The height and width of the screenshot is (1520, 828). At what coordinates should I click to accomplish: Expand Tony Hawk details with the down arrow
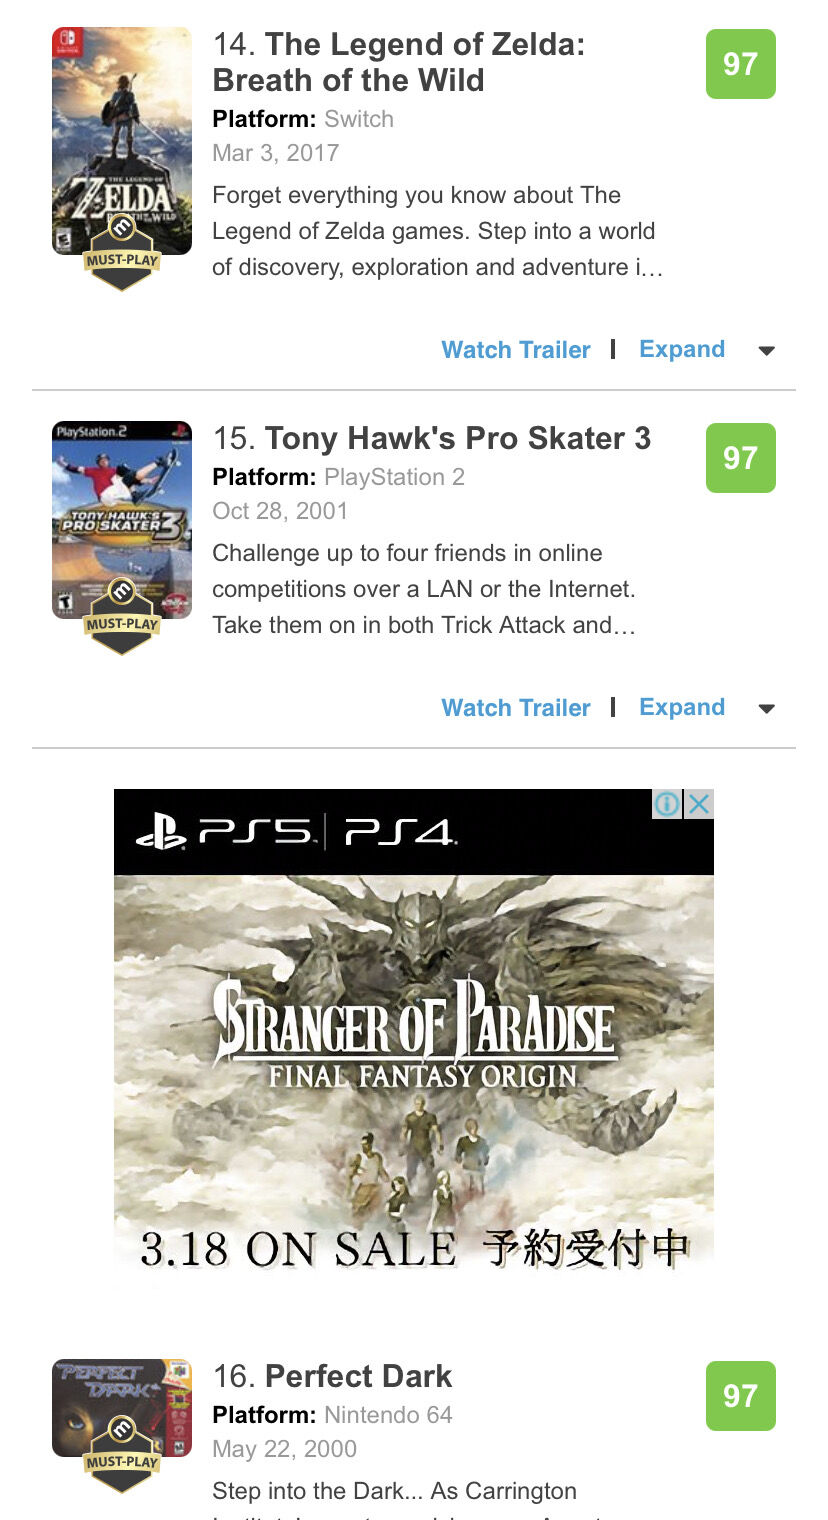tap(767, 709)
